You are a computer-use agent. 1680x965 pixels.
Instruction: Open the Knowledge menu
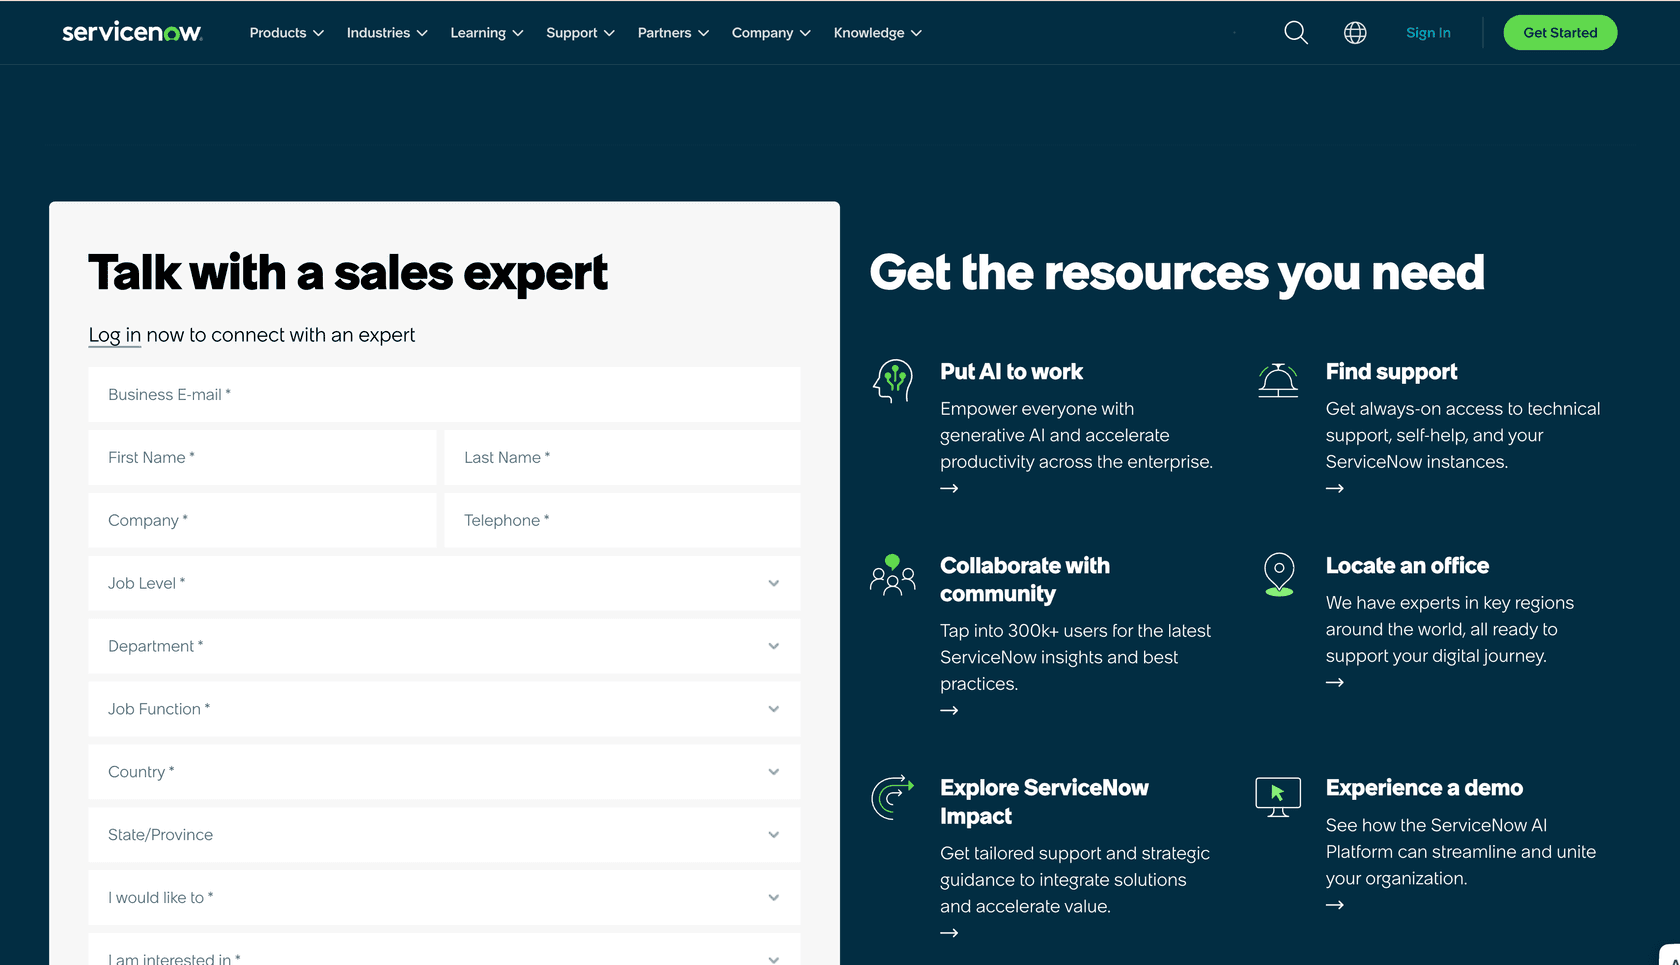click(878, 33)
